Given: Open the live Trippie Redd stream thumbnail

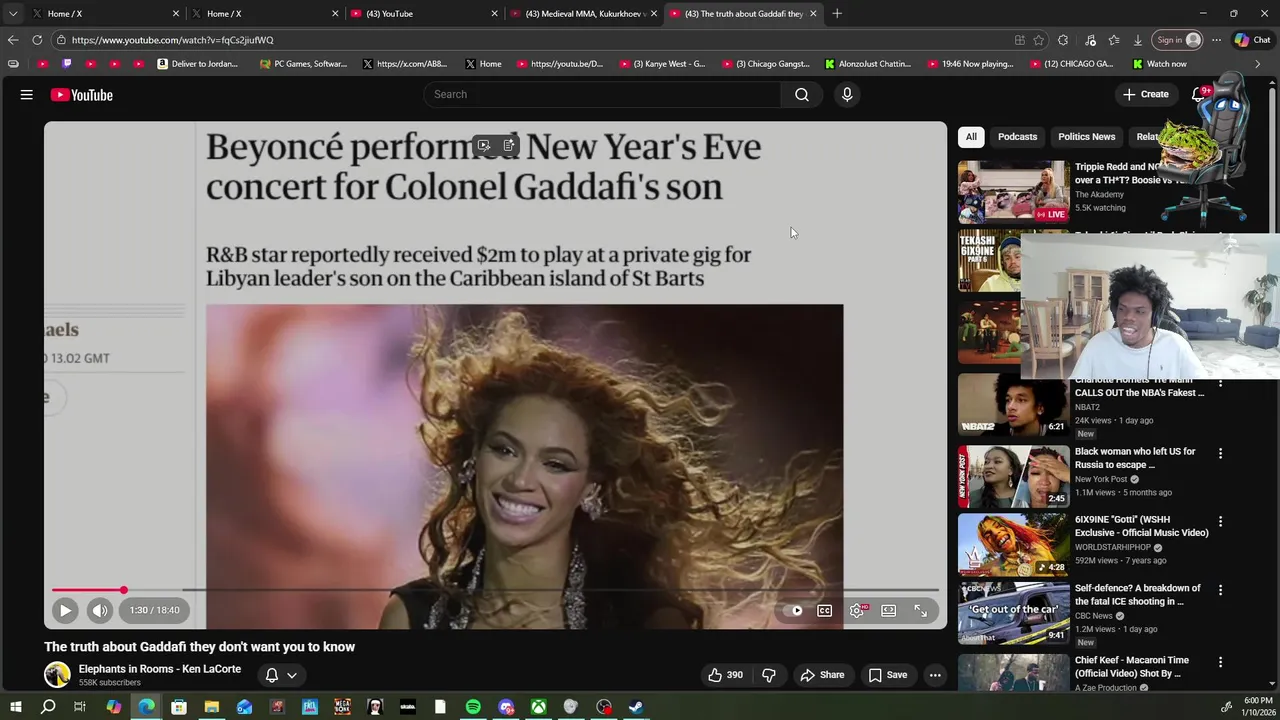Looking at the screenshot, I should point(1013,192).
